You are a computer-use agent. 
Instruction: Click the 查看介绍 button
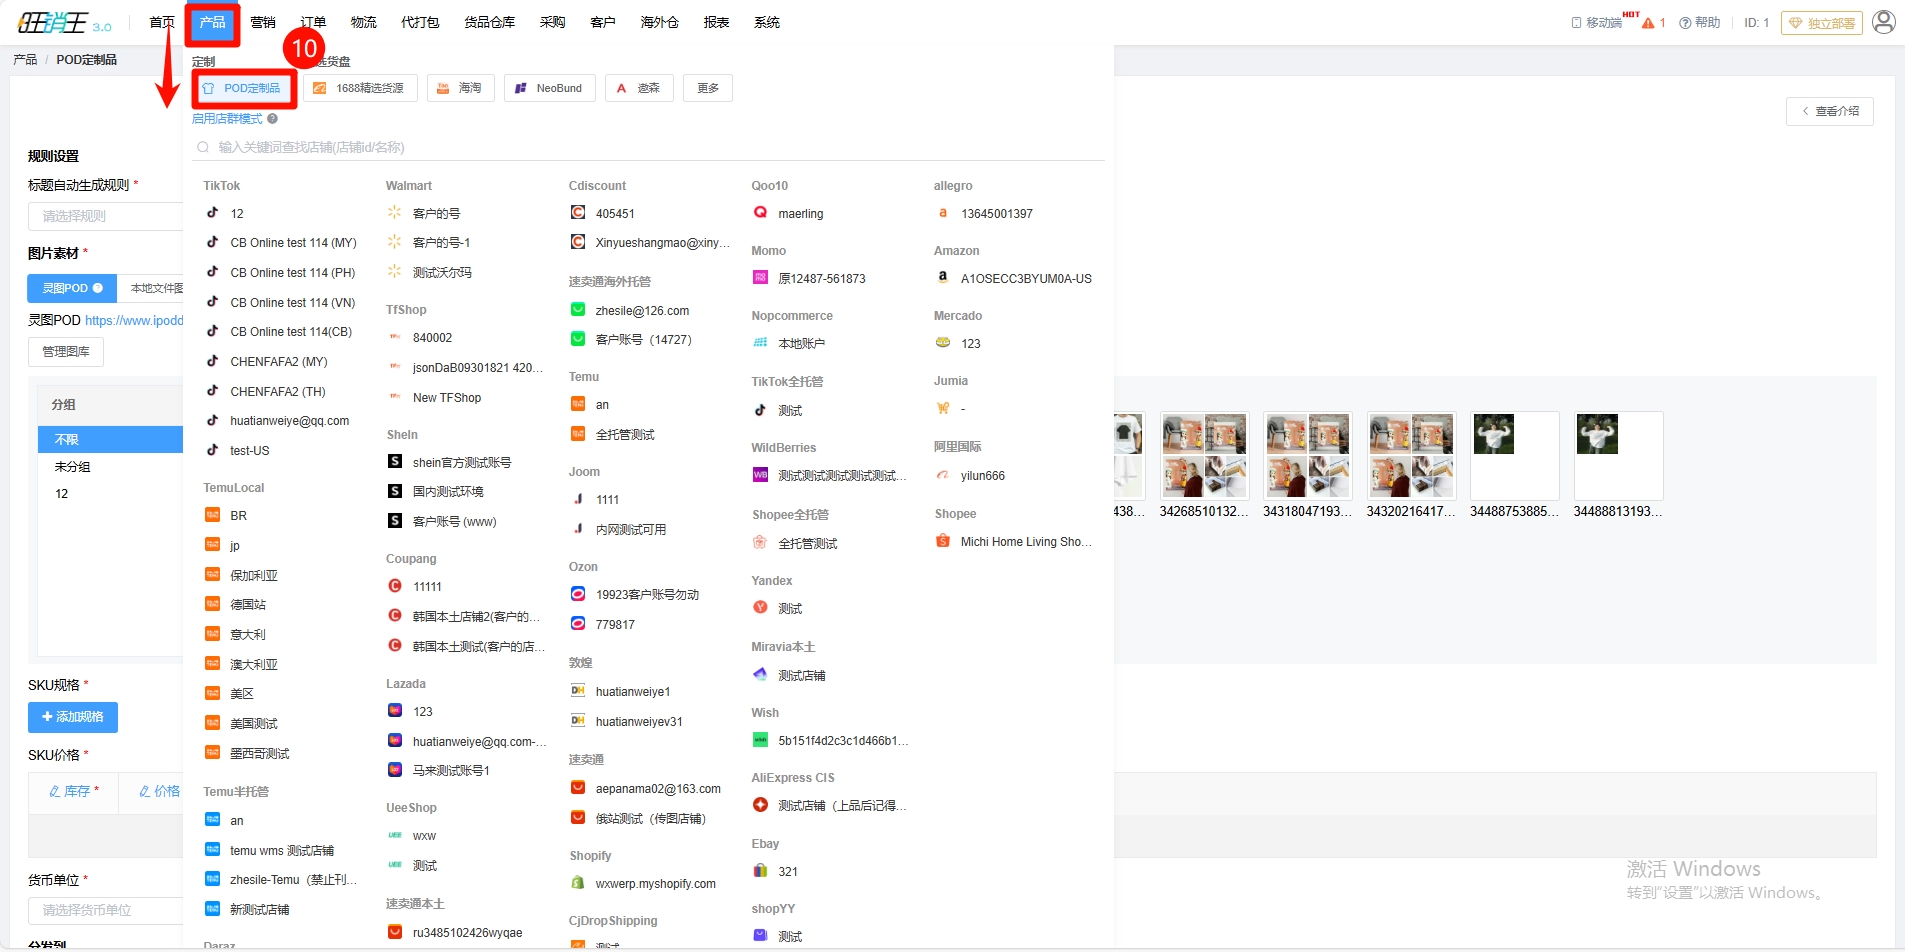pyautogui.click(x=1829, y=111)
